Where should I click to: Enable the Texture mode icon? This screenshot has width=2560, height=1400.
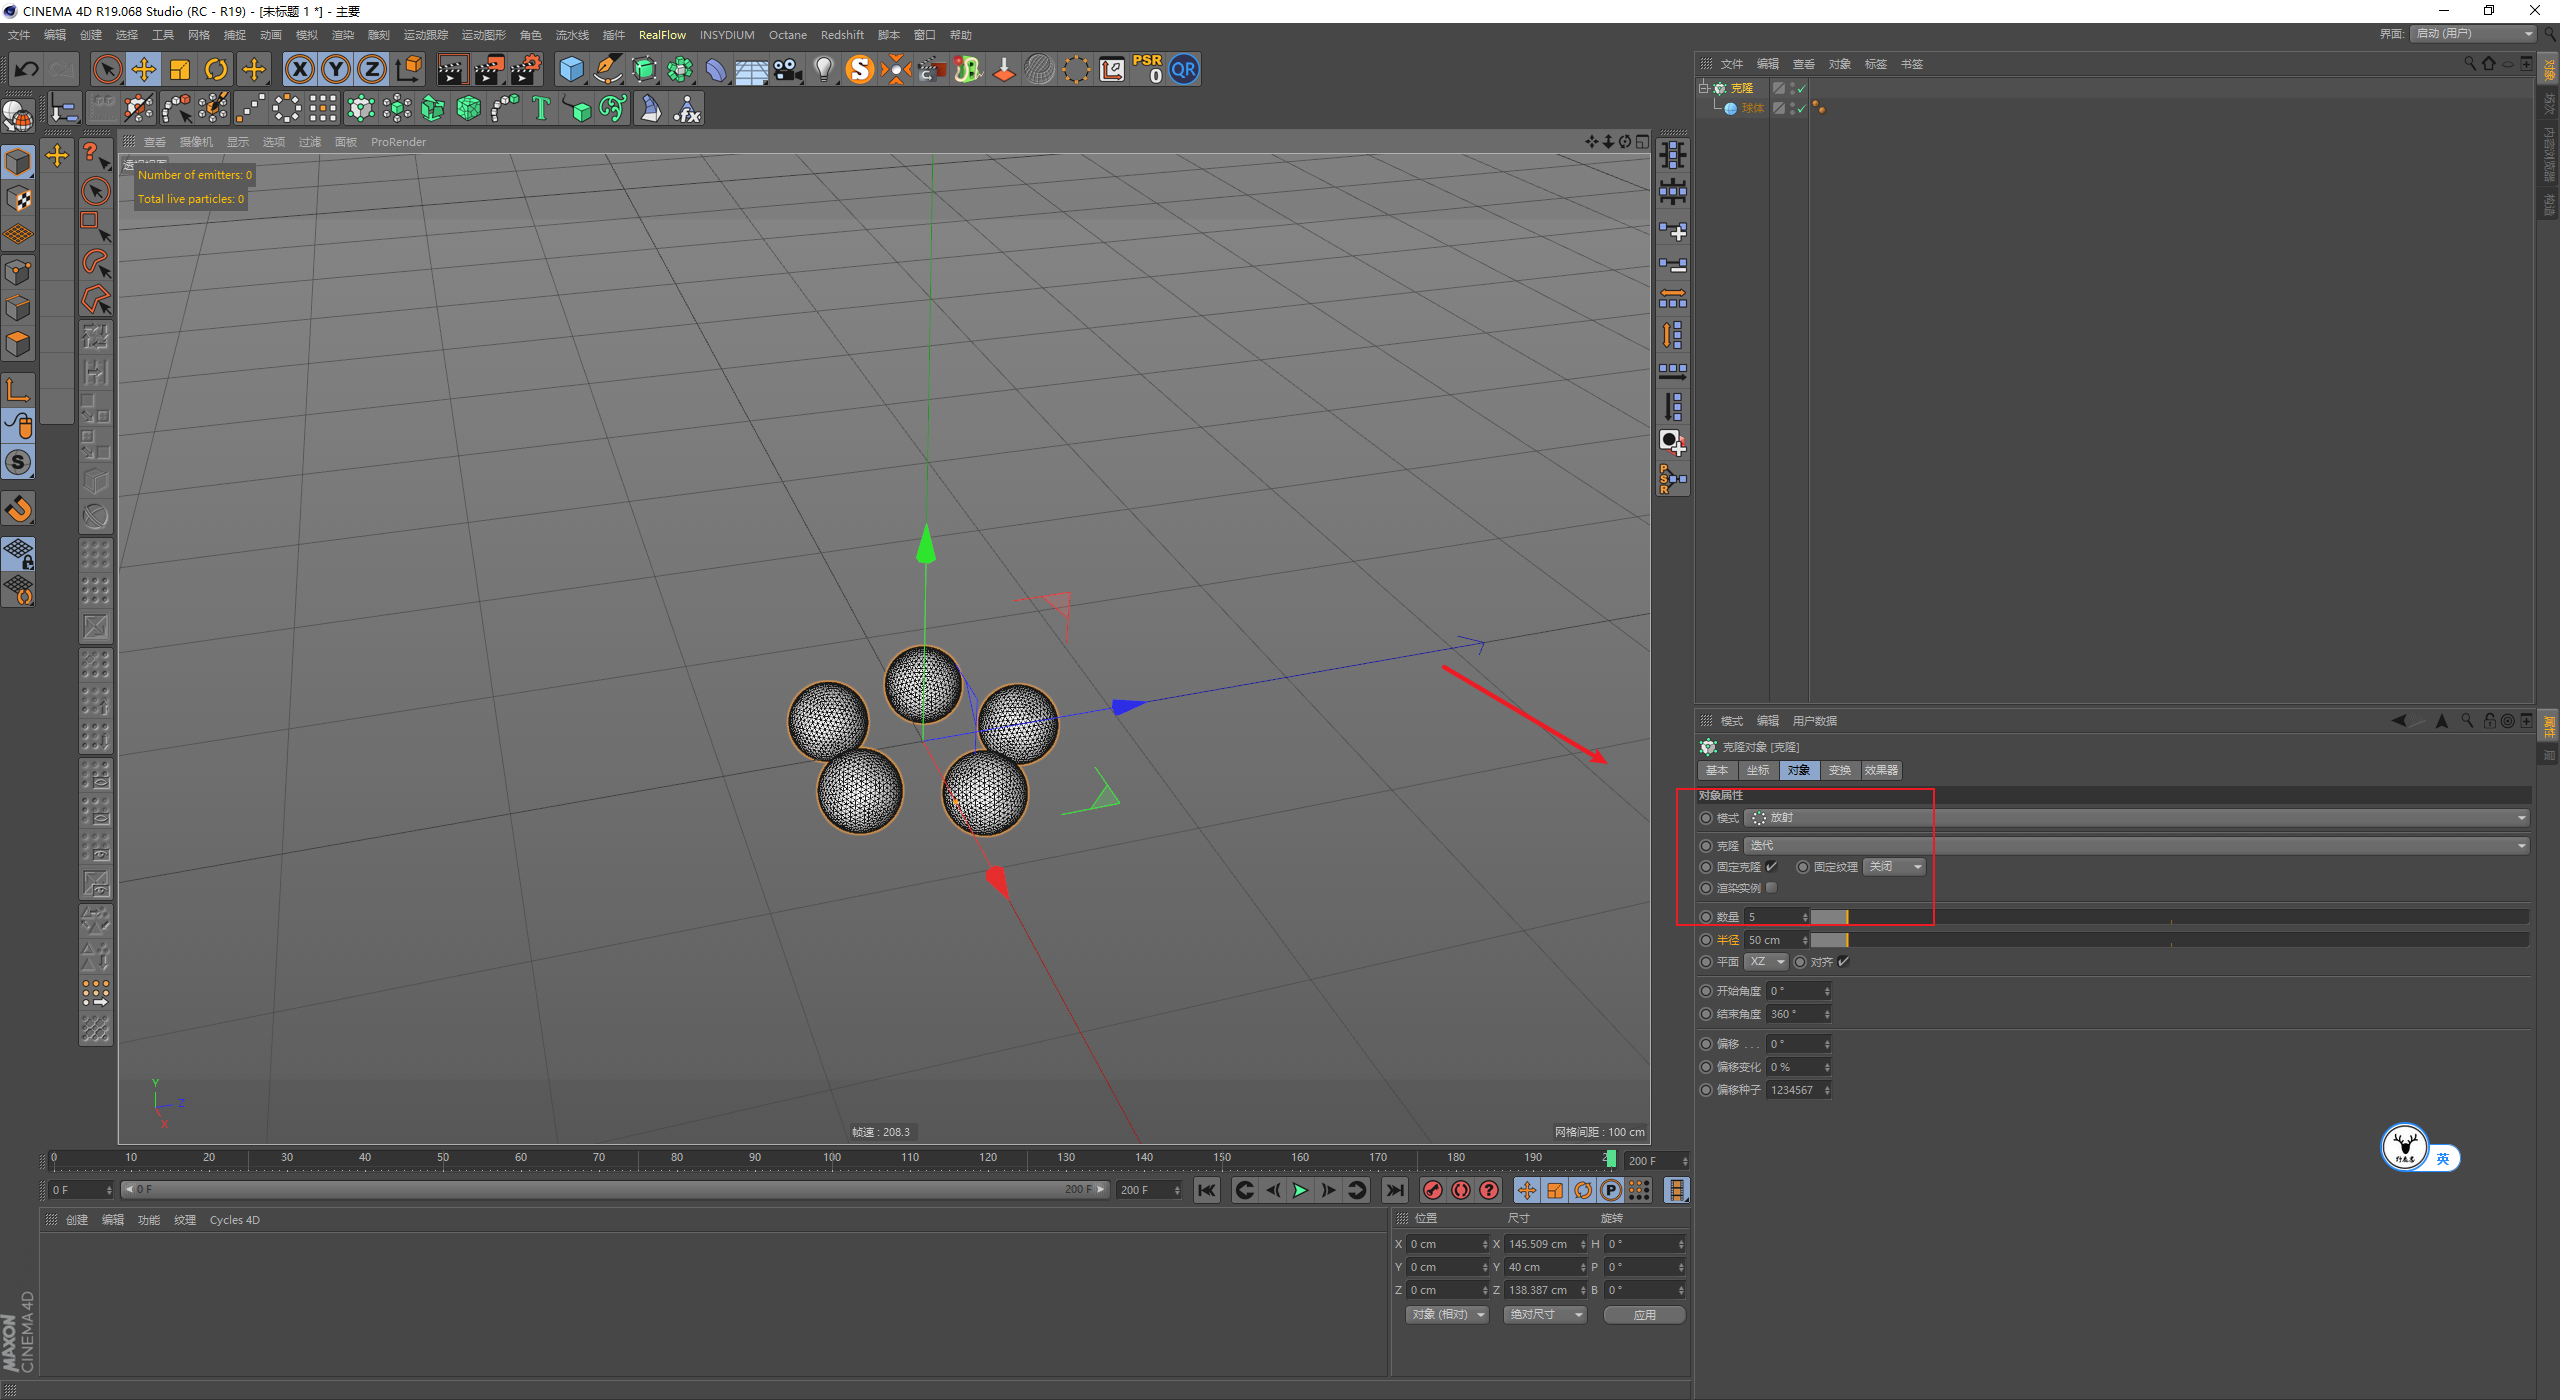pos(18,198)
